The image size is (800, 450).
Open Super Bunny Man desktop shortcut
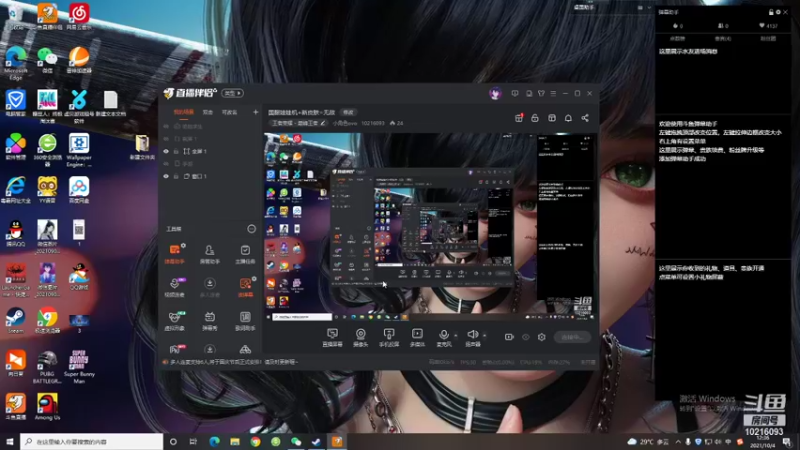pyautogui.click(x=79, y=367)
